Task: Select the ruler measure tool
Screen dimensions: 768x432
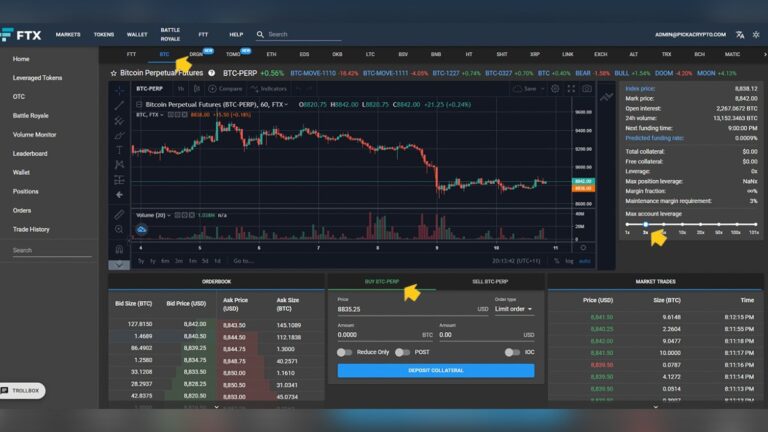Action: 119,215
